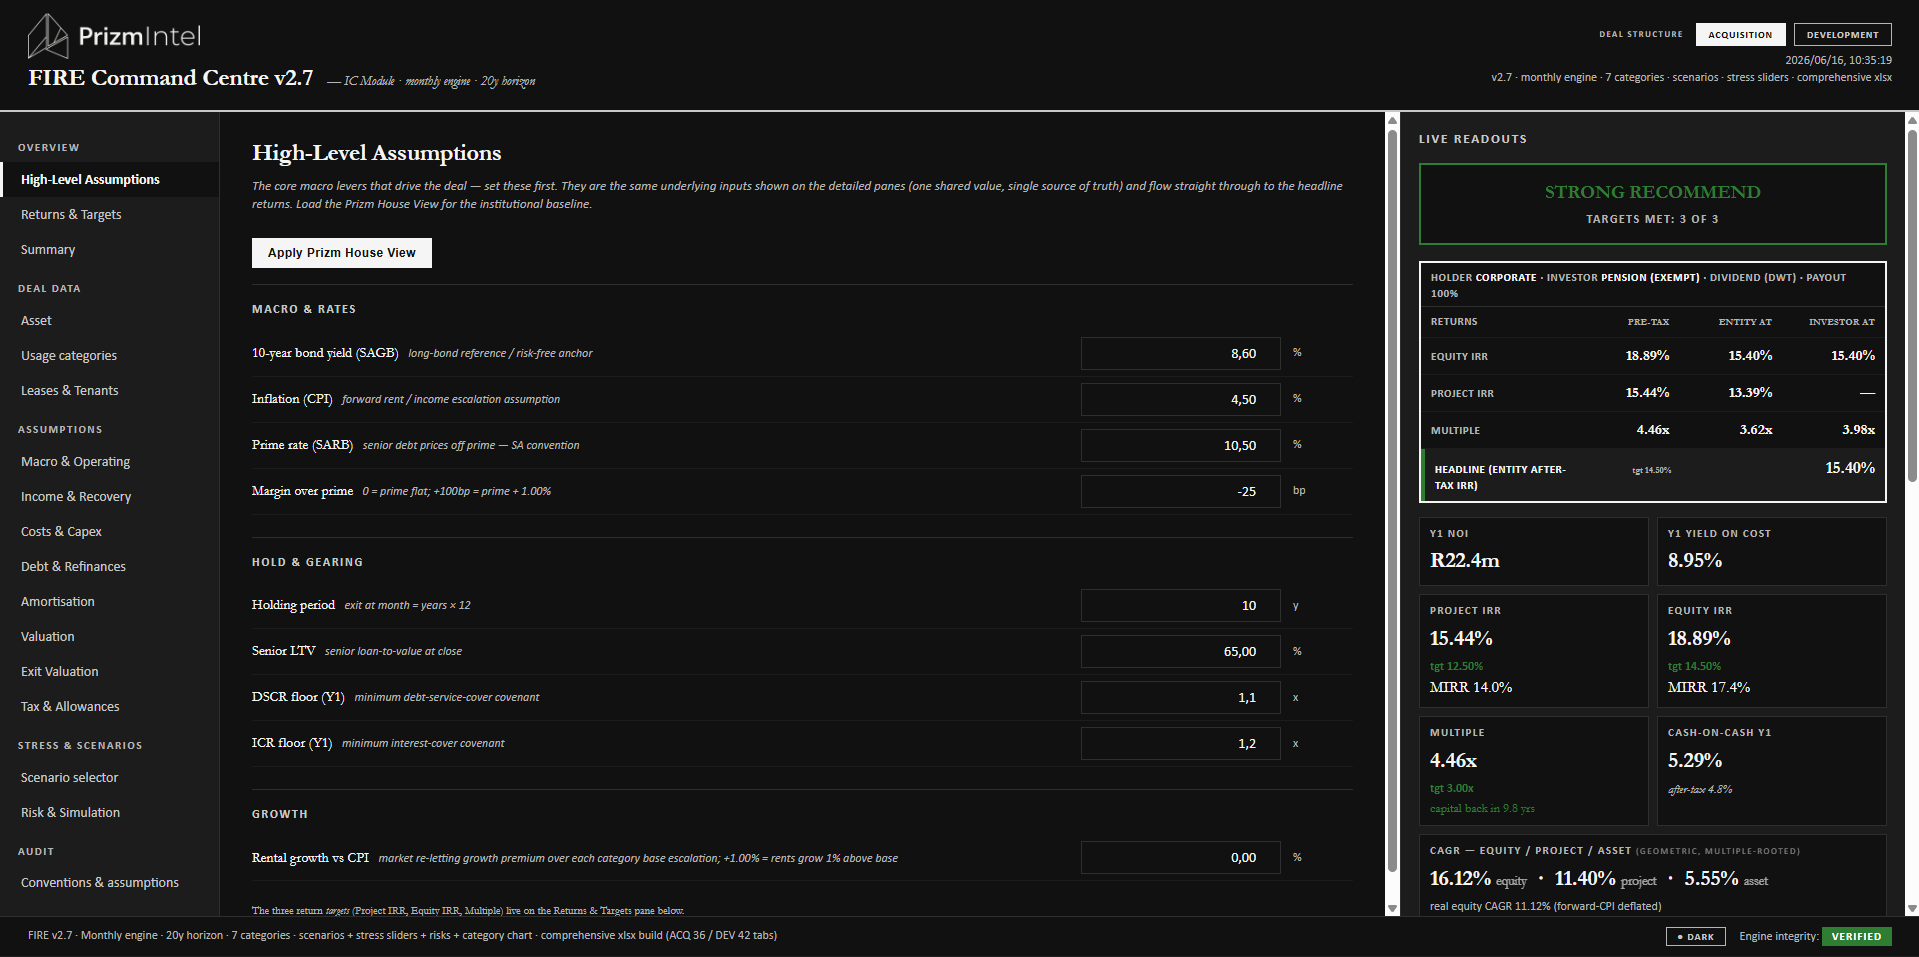
Task: Click Engine integrity Verified badge
Action: [x=1856, y=937]
